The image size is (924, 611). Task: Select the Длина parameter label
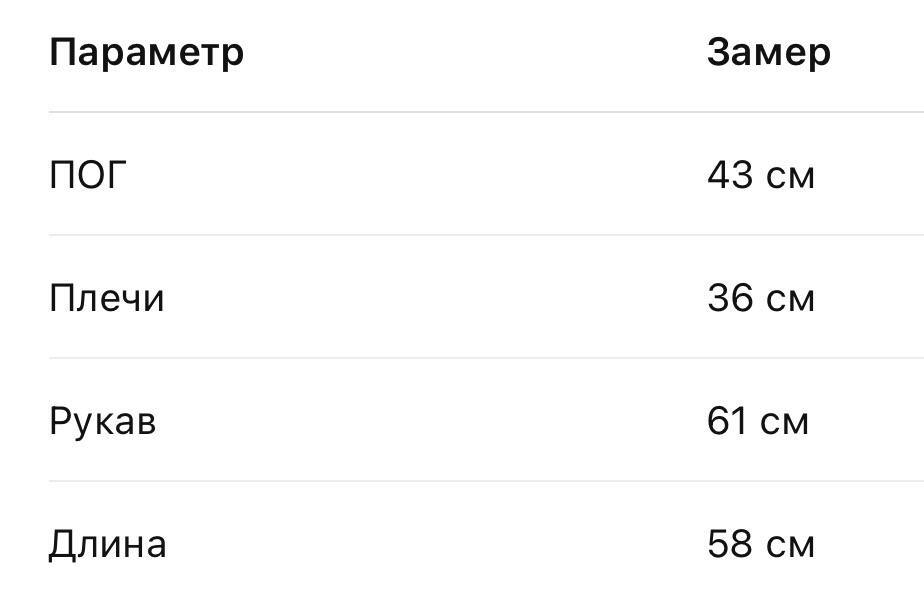coord(107,545)
